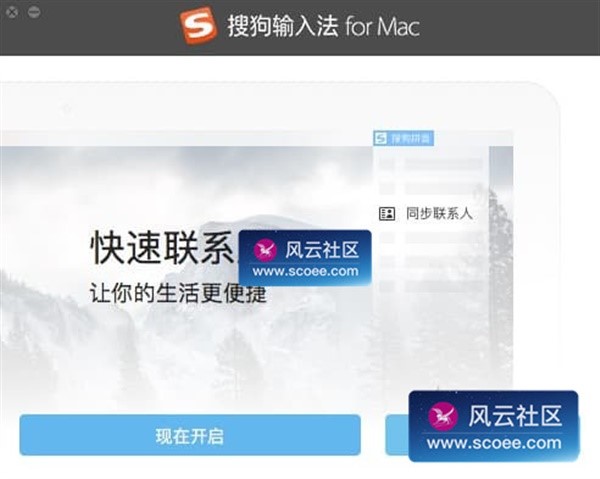Image resolution: width=600 pixels, height=479 pixels.
Task: Select the blurred menu row above 同步联系人
Action: point(431,188)
